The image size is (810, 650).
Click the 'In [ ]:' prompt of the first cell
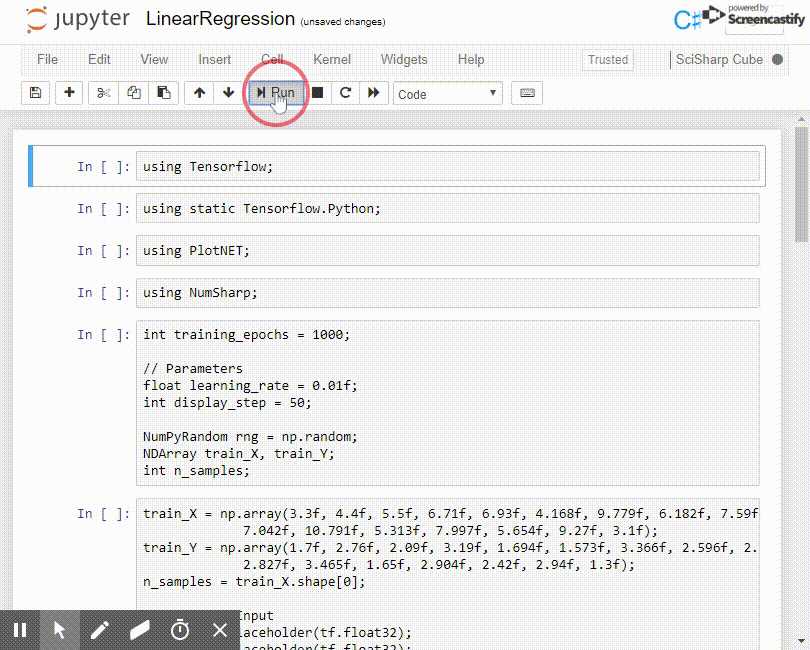[103, 167]
